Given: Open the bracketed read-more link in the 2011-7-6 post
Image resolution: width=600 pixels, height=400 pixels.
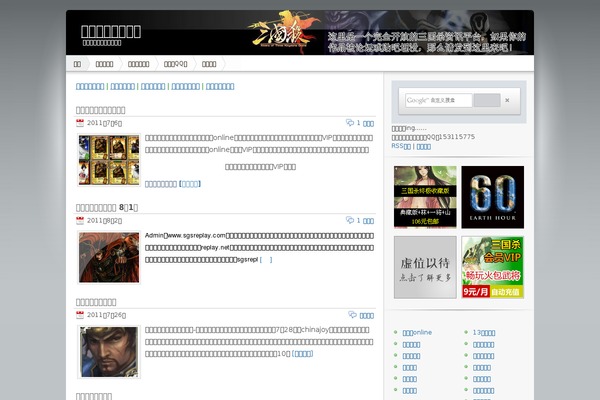Looking at the screenshot, I should [190, 184].
